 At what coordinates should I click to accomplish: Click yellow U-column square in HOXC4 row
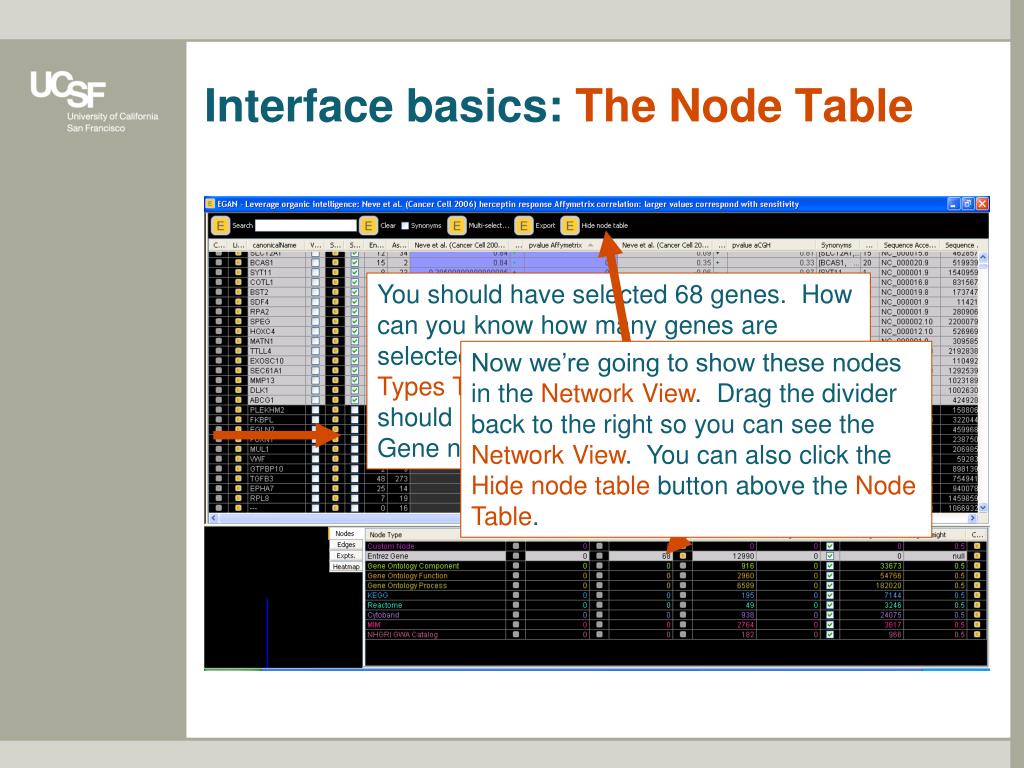coord(238,331)
